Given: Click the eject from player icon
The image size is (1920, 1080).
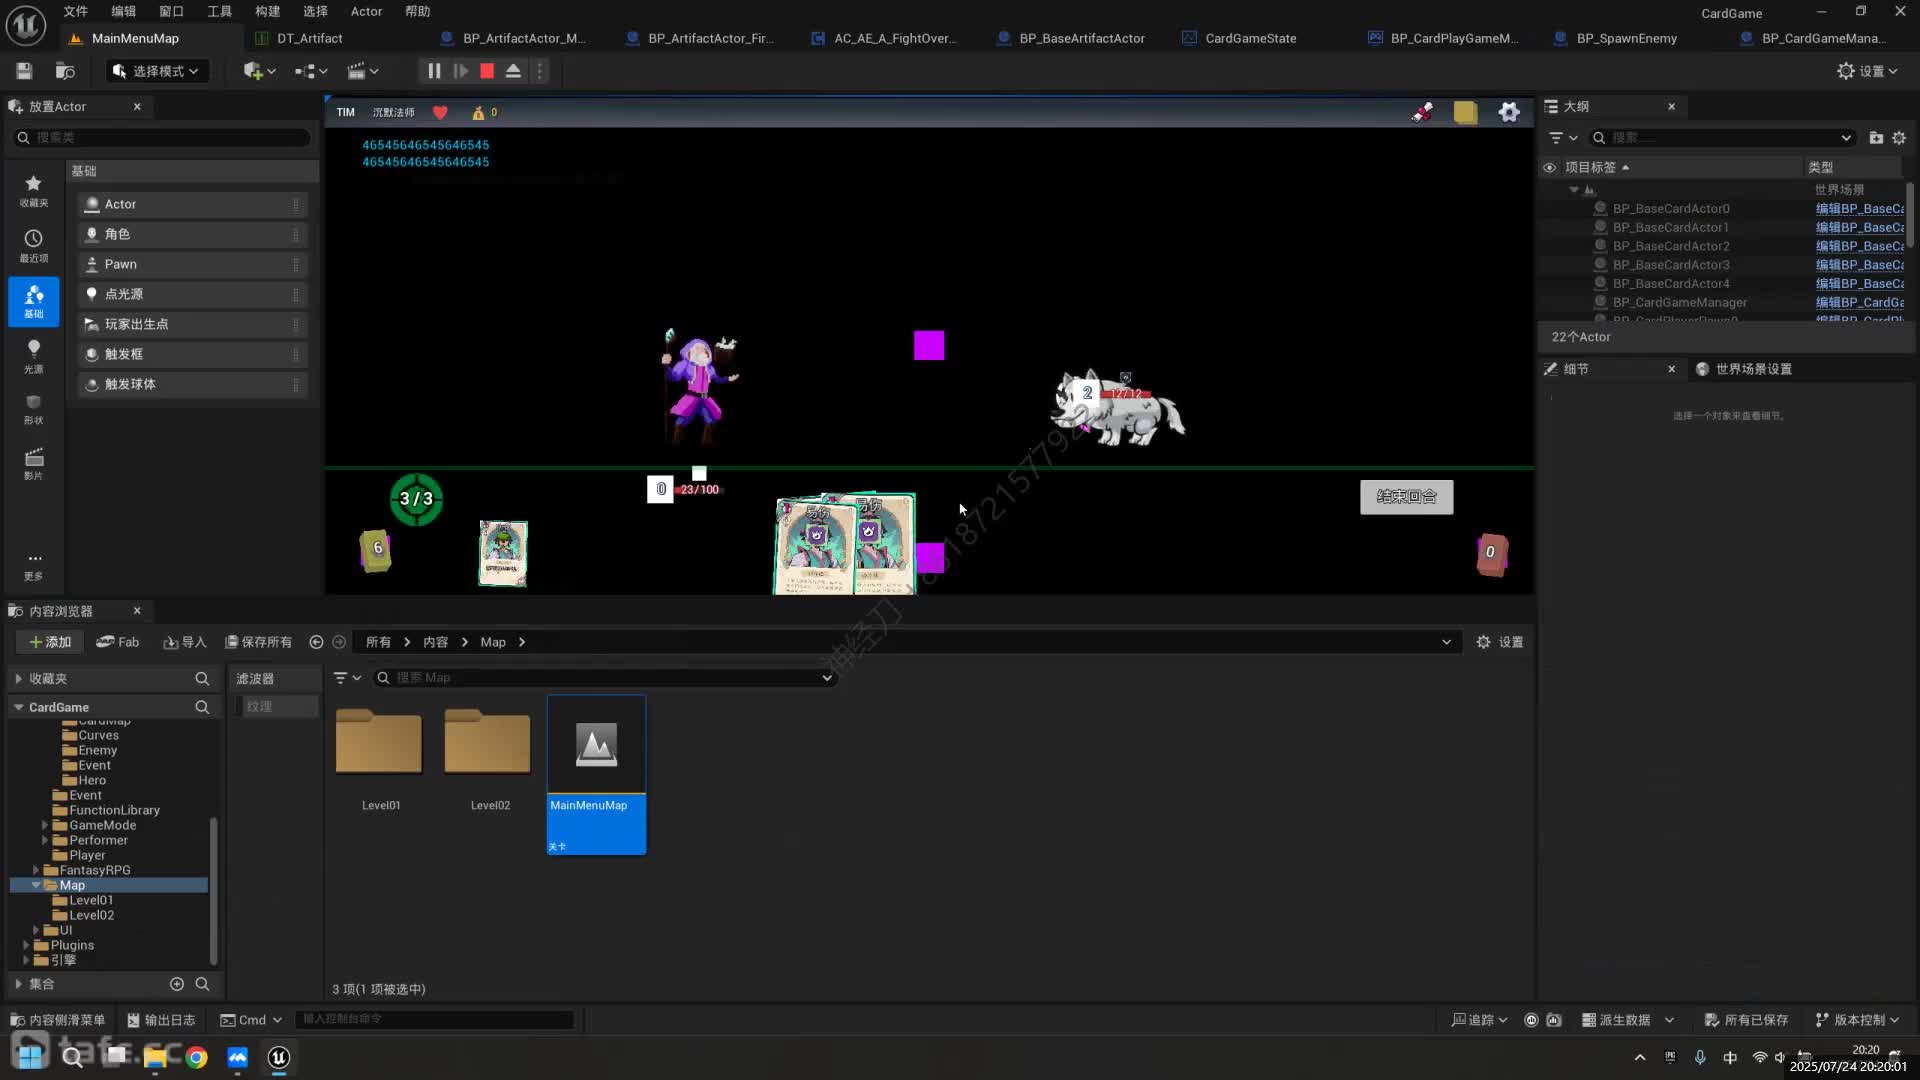Looking at the screenshot, I should click(x=513, y=71).
